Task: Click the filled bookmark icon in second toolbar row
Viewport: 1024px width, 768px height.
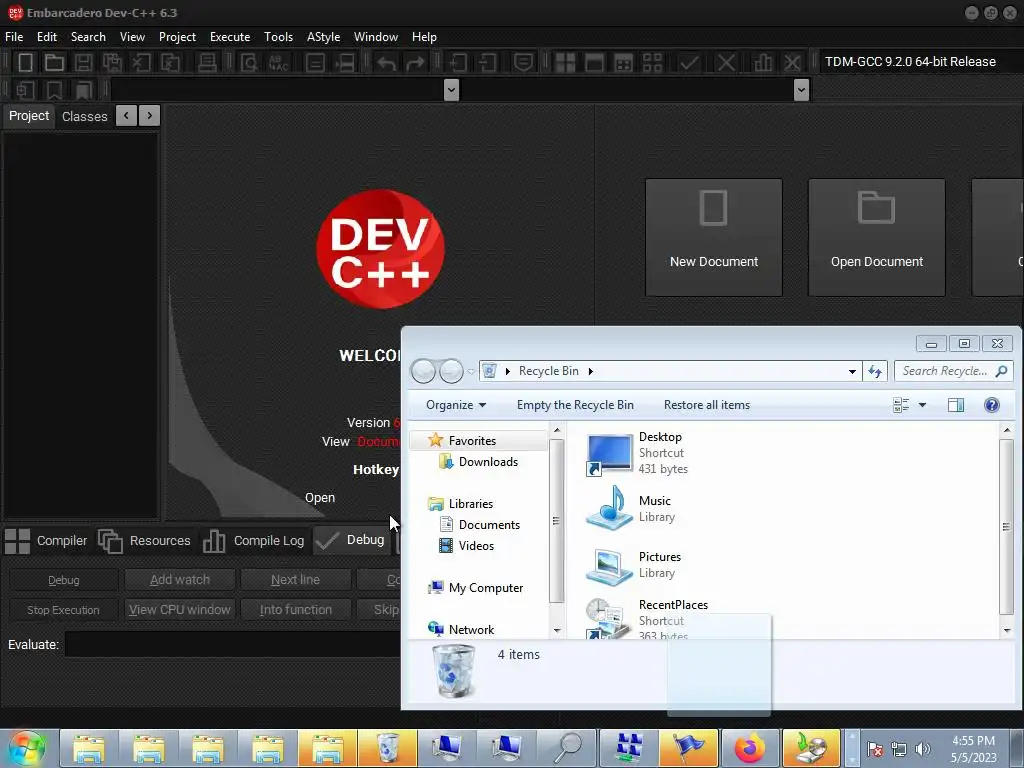Action: [x=84, y=90]
